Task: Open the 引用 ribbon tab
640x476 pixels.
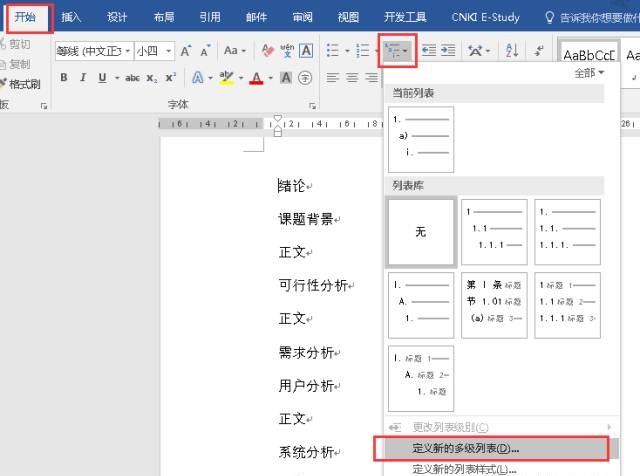Action: tap(210, 17)
